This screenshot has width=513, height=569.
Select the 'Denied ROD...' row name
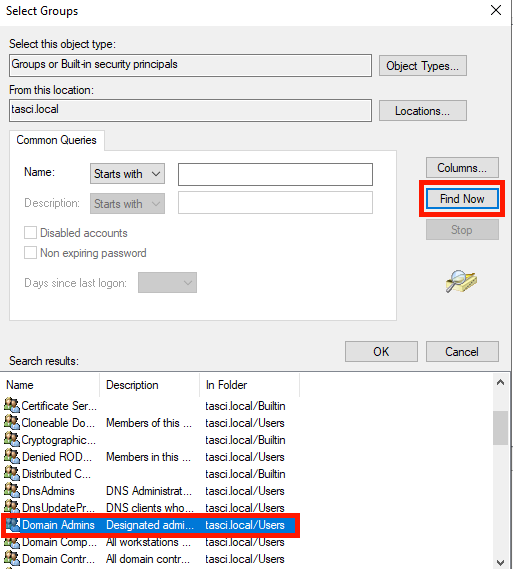point(57,457)
